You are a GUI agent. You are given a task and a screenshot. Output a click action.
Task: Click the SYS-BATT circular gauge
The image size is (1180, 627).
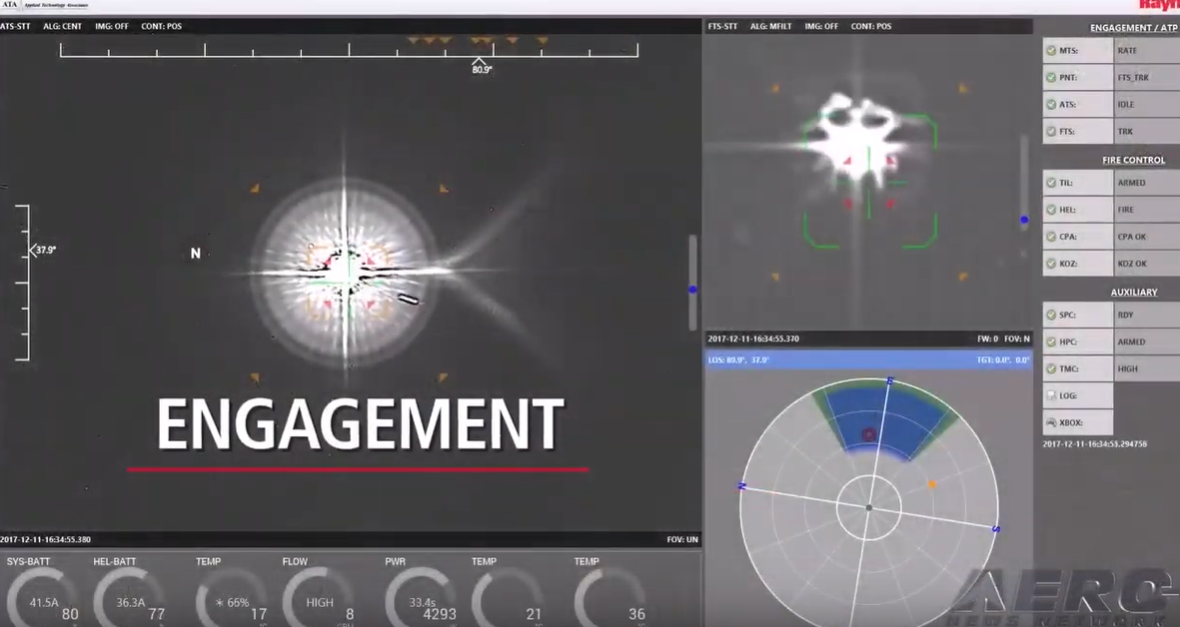pos(43,599)
